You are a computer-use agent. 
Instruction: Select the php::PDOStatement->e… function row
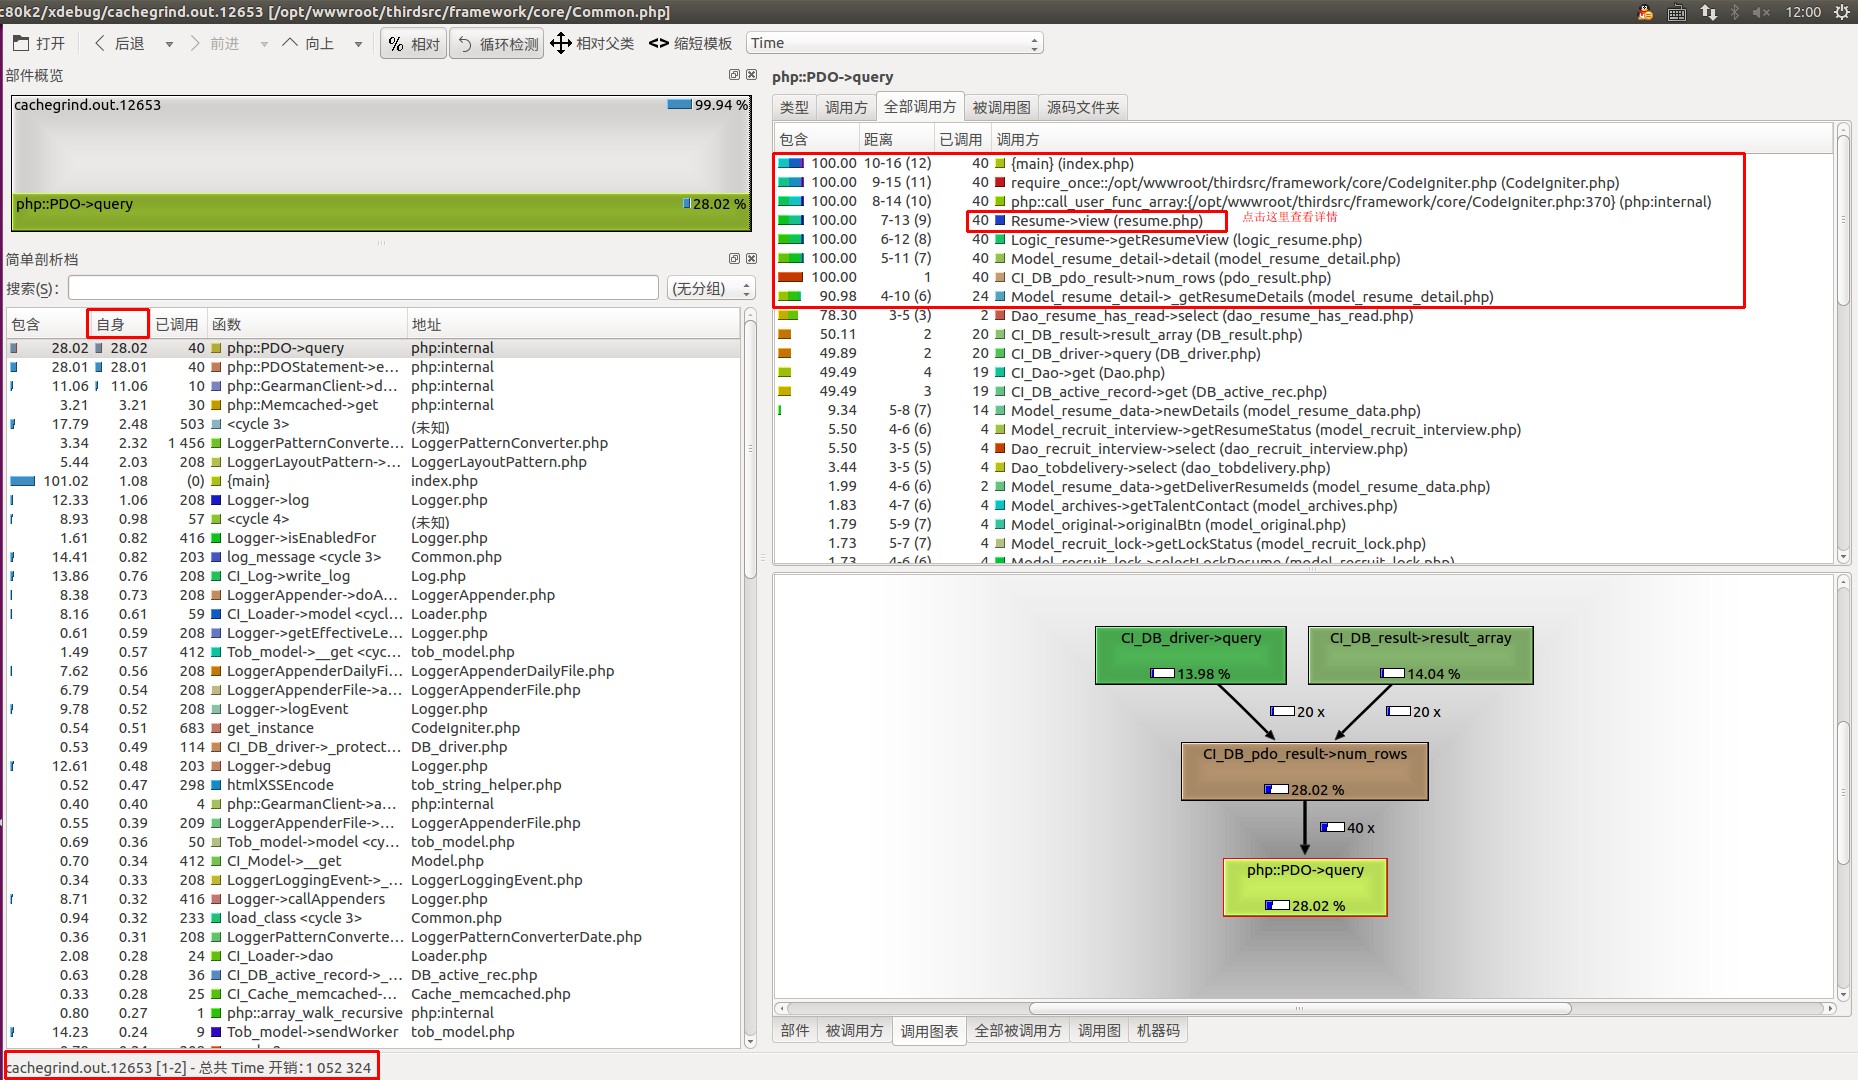click(374, 367)
